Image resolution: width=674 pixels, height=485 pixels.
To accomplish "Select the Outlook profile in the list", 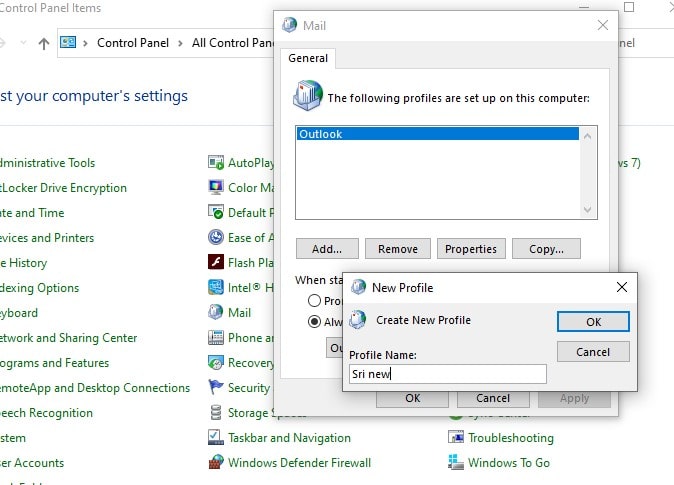I will [438, 134].
